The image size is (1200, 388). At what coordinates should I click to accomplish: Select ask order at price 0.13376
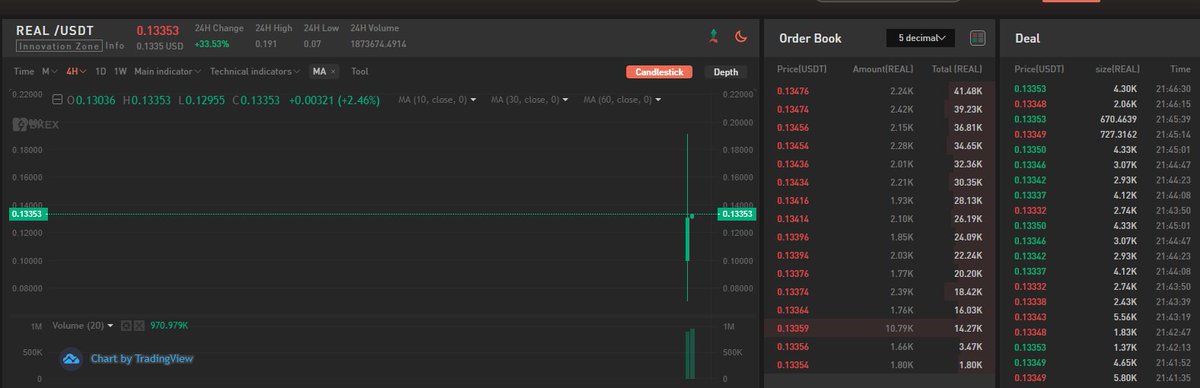[x=880, y=273]
